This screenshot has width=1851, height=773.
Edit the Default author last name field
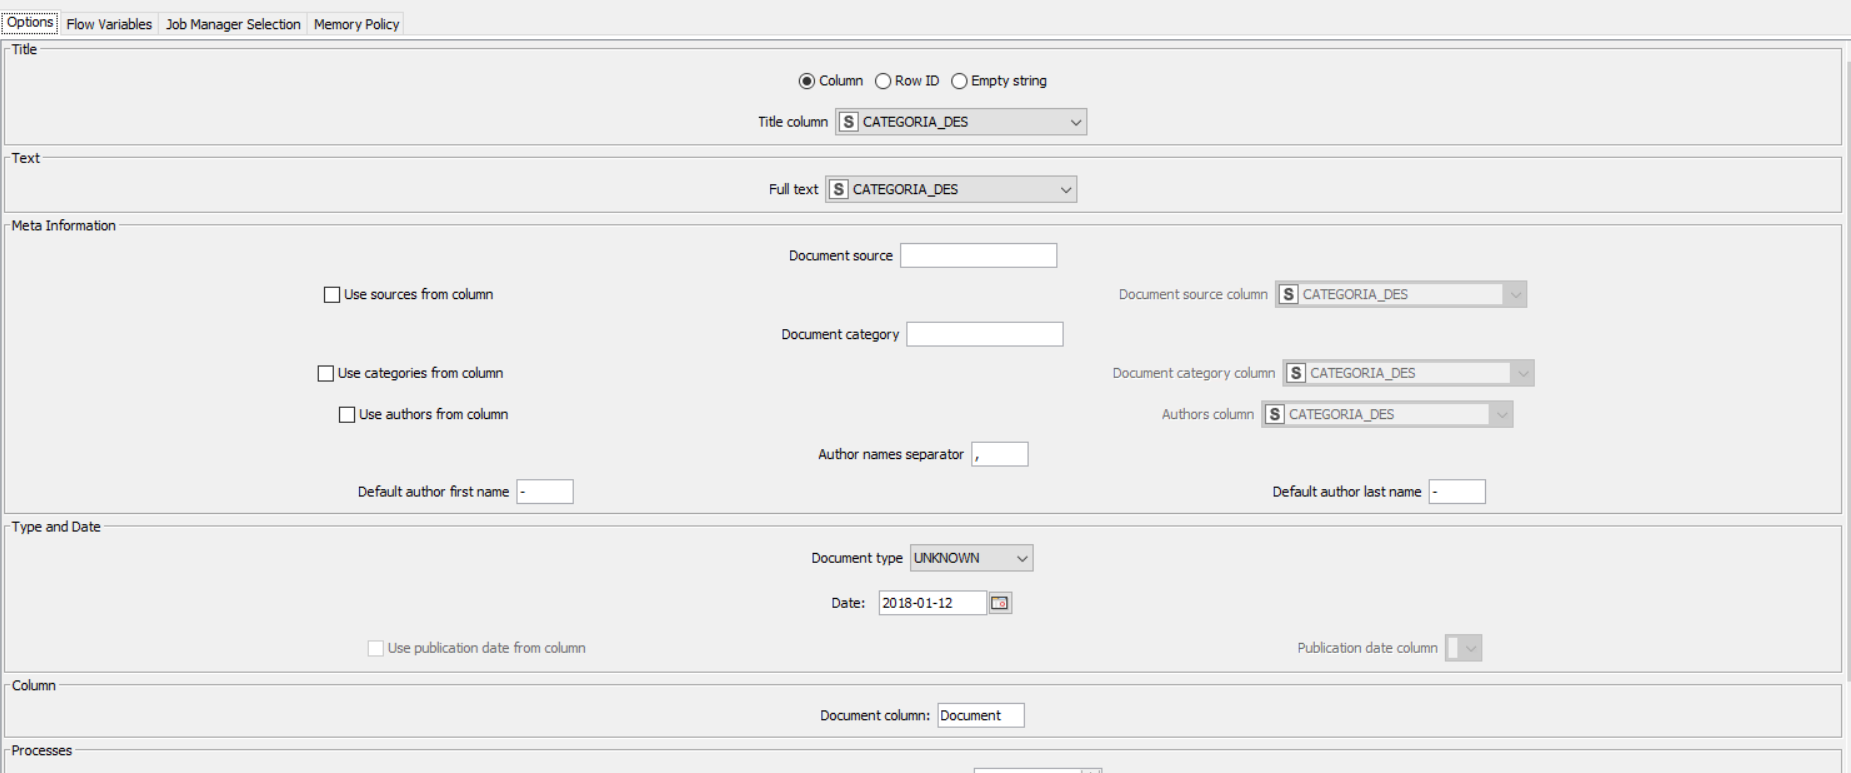1457,492
